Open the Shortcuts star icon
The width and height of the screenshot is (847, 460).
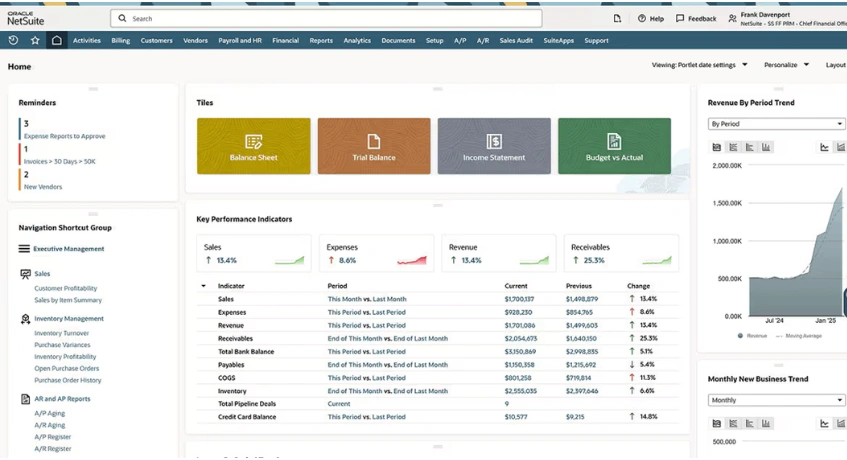[x=35, y=40]
